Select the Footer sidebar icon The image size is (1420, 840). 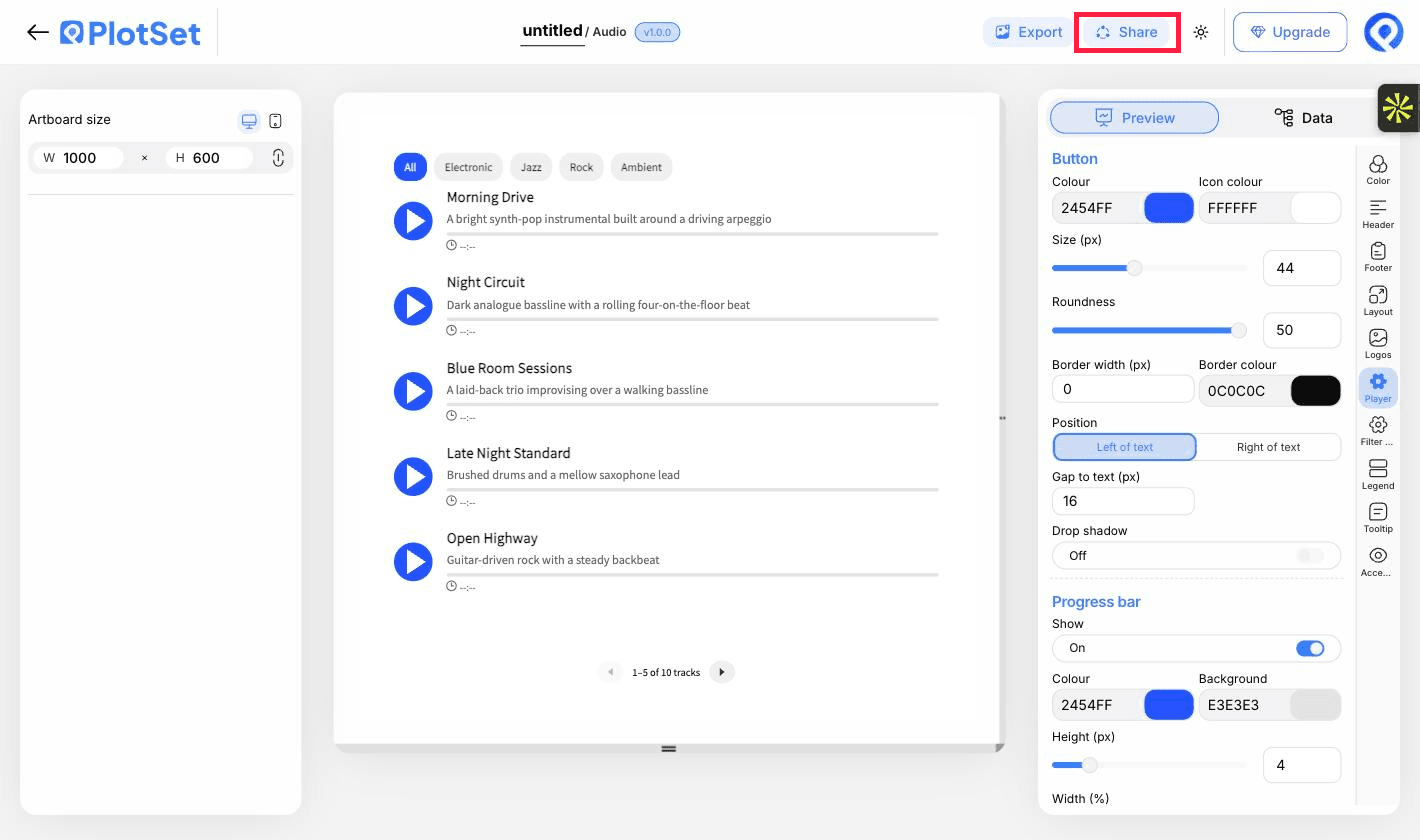[x=1378, y=257]
